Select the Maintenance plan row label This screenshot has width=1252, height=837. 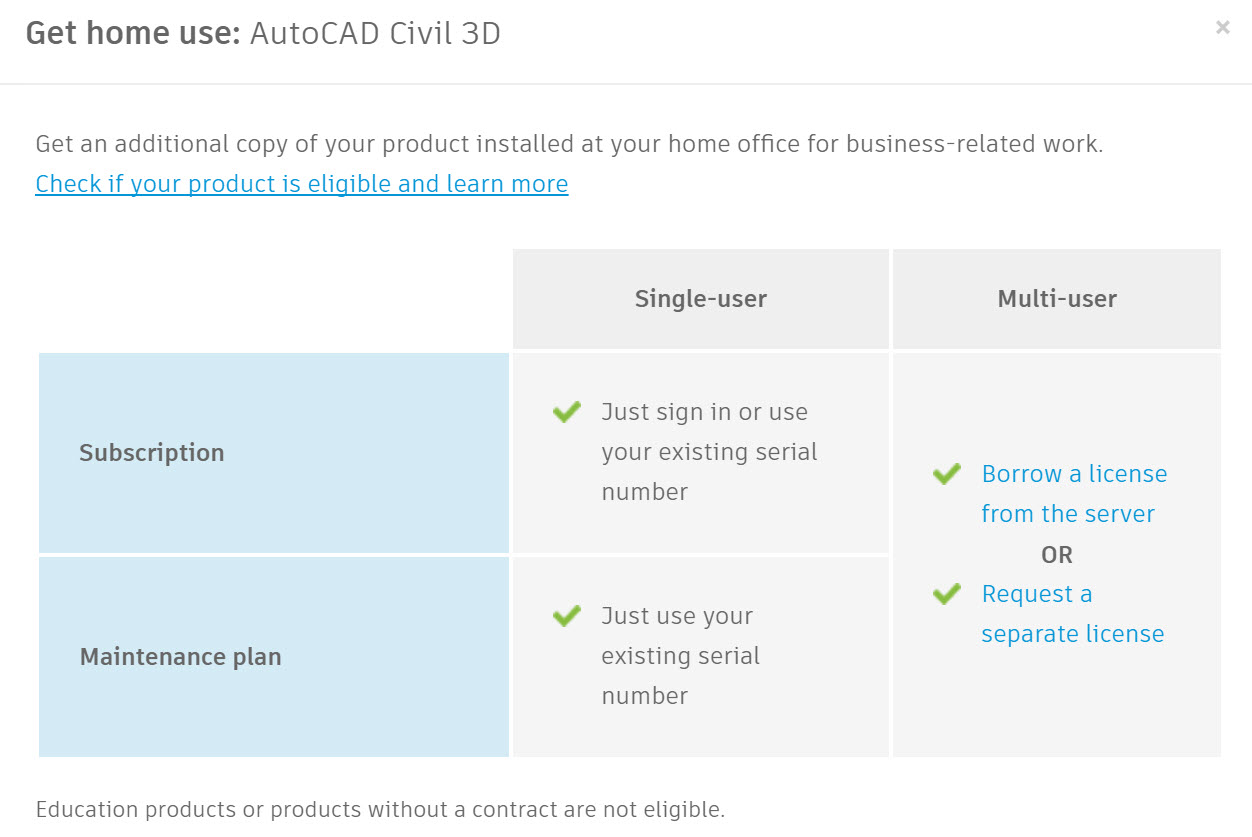click(x=180, y=657)
